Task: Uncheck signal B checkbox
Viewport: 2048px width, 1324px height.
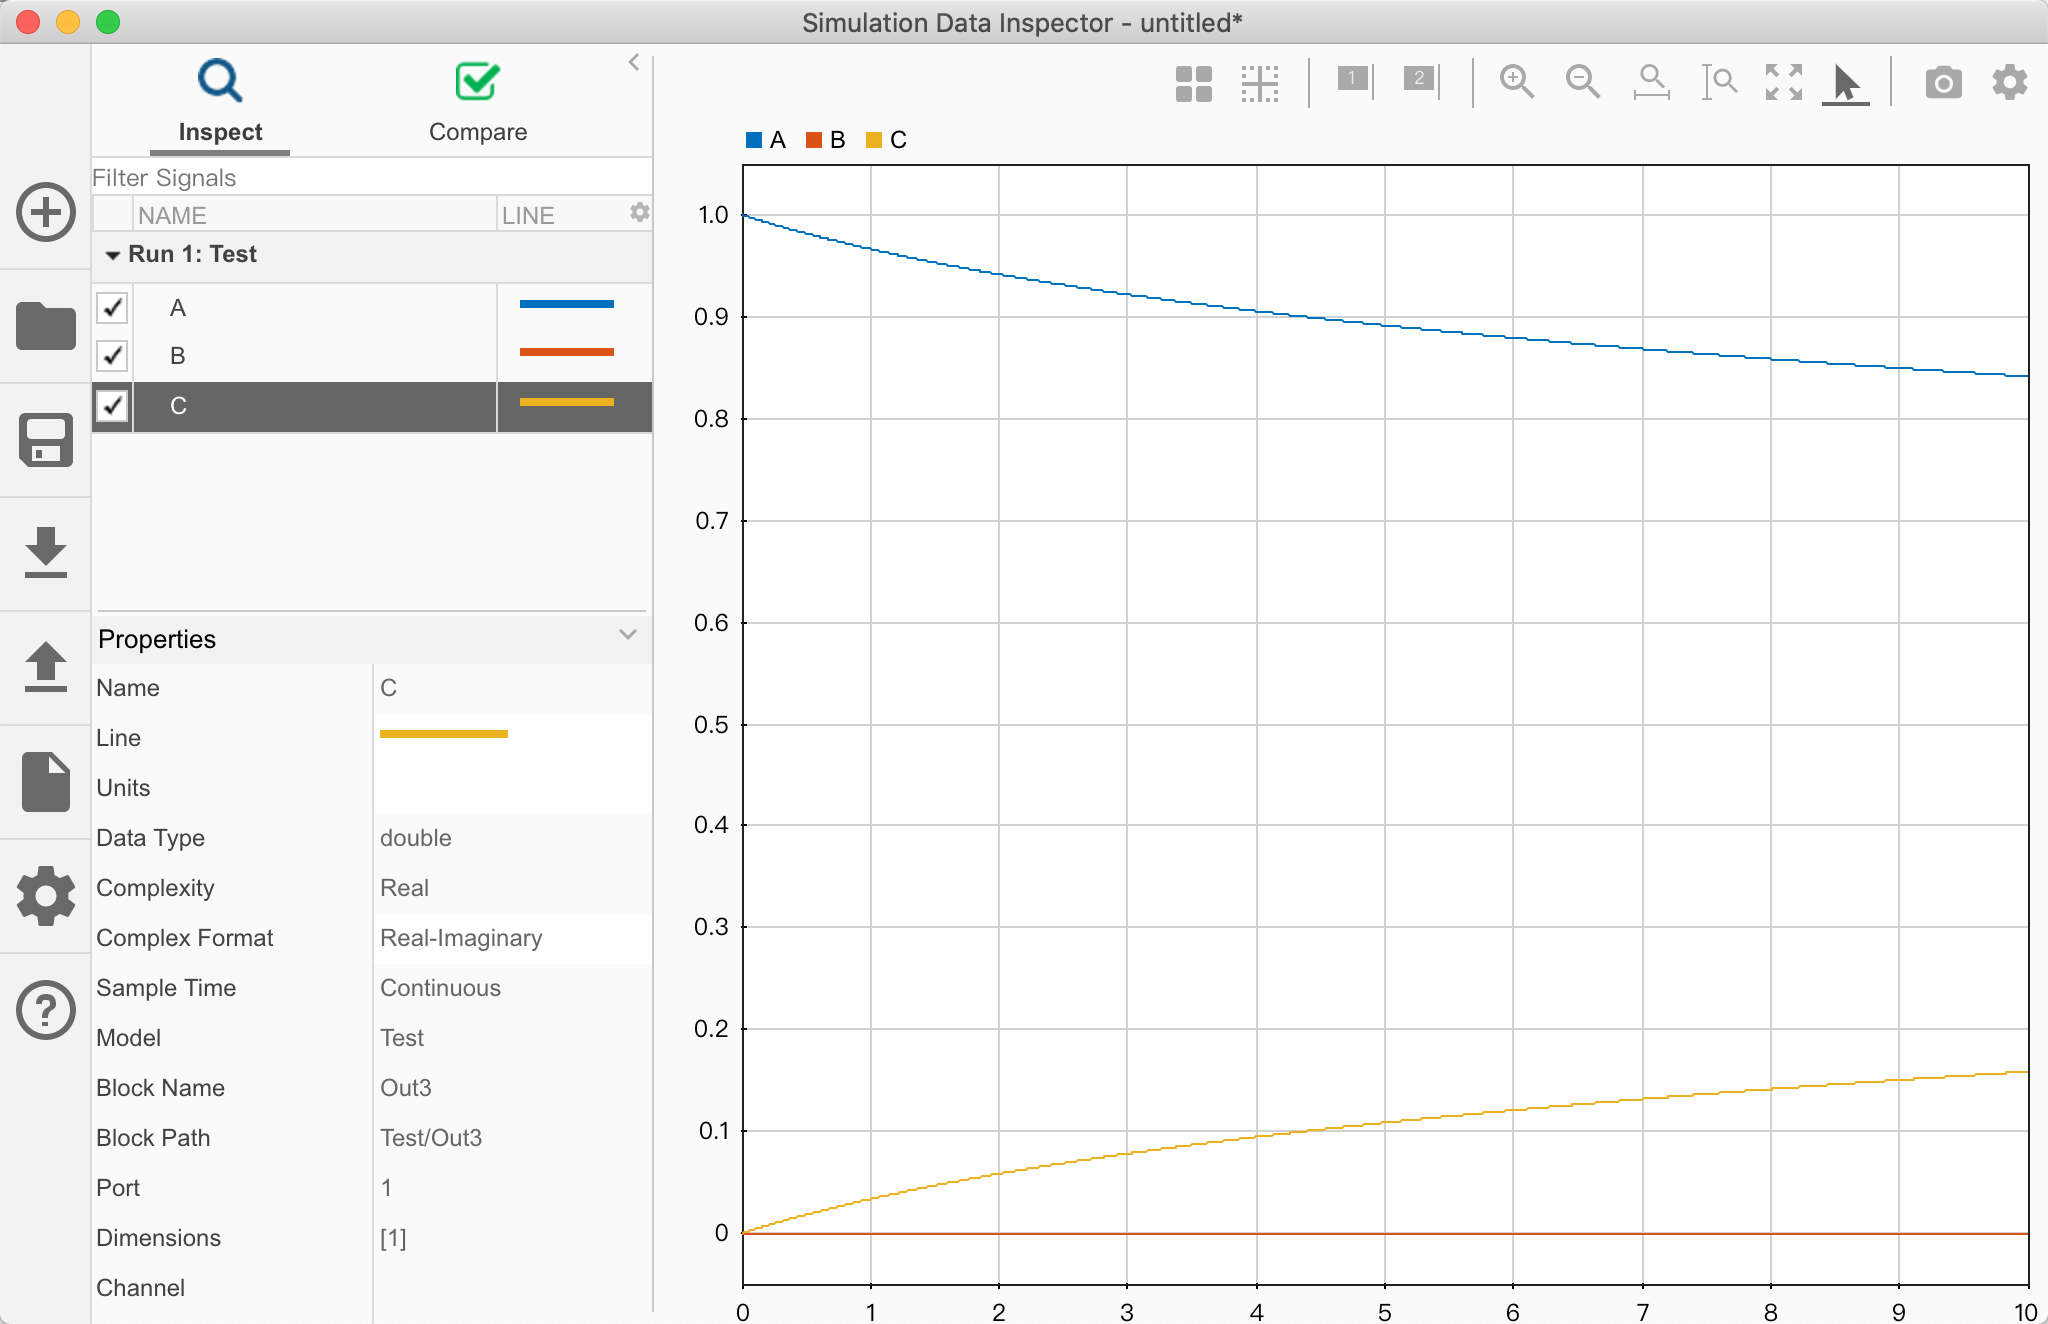Action: pos(113,355)
